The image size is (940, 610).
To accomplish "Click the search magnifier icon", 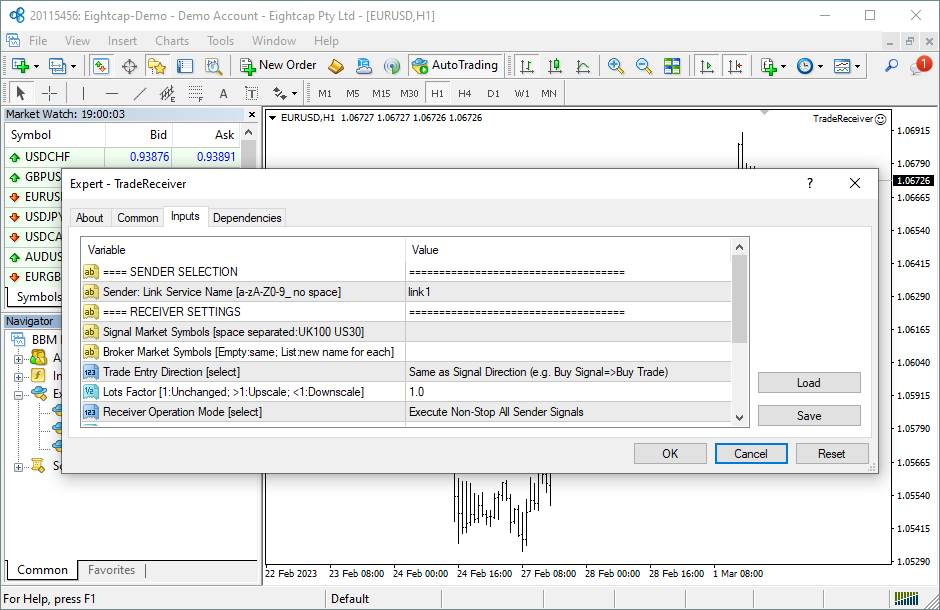I will coord(891,65).
